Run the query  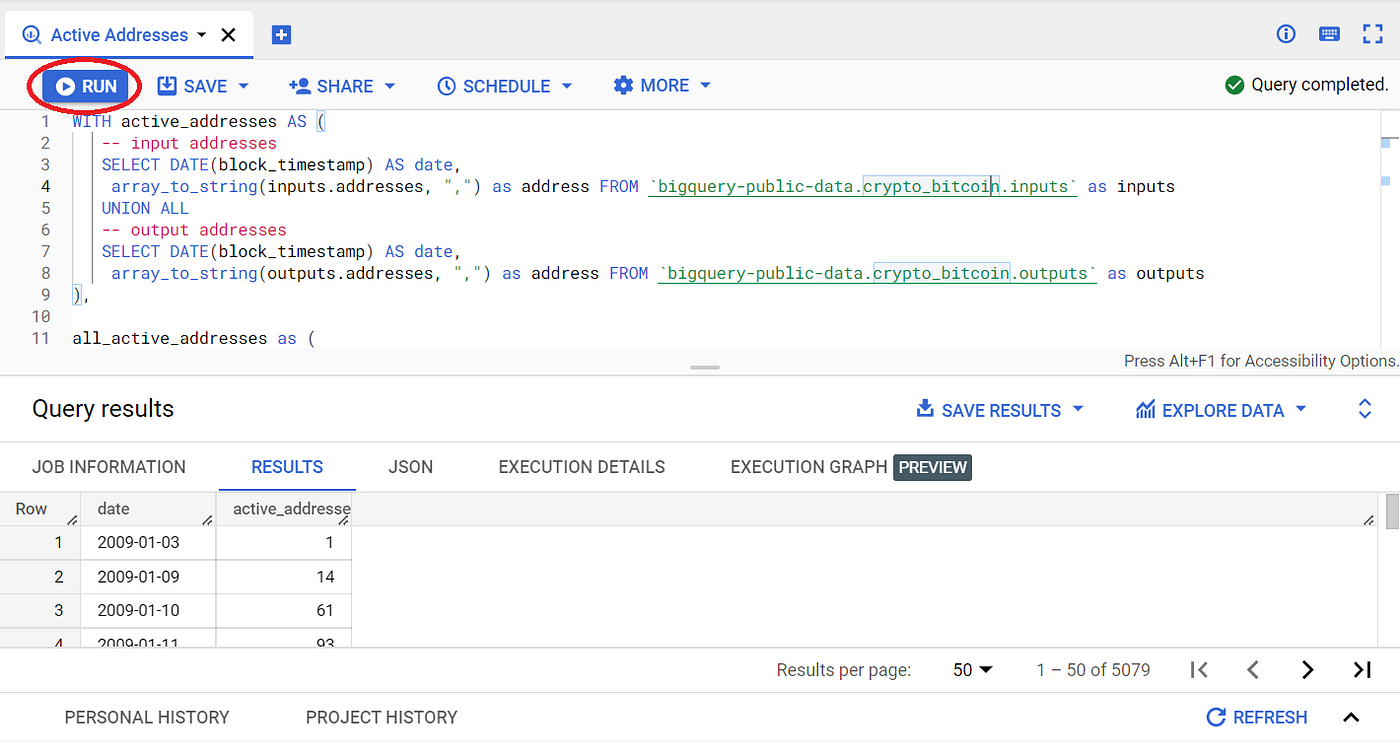pyautogui.click(x=86, y=86)
